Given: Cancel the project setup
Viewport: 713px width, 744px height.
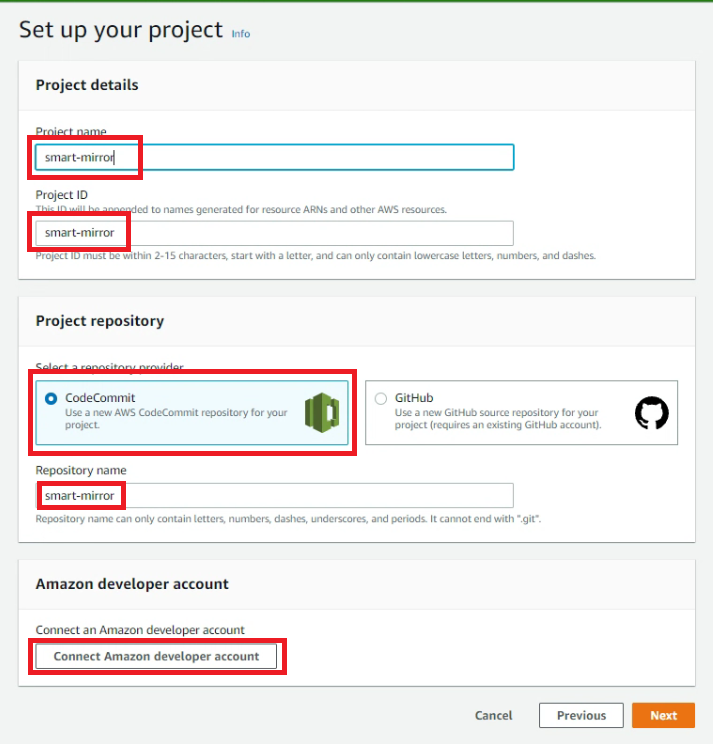Looking at the screenshot, I should [493, 716].
